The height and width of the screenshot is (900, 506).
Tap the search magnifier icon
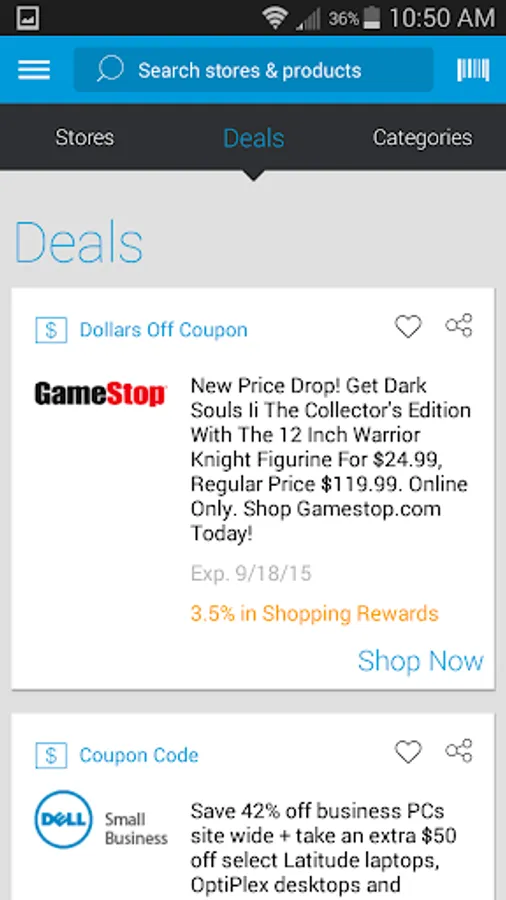point(110,70)
